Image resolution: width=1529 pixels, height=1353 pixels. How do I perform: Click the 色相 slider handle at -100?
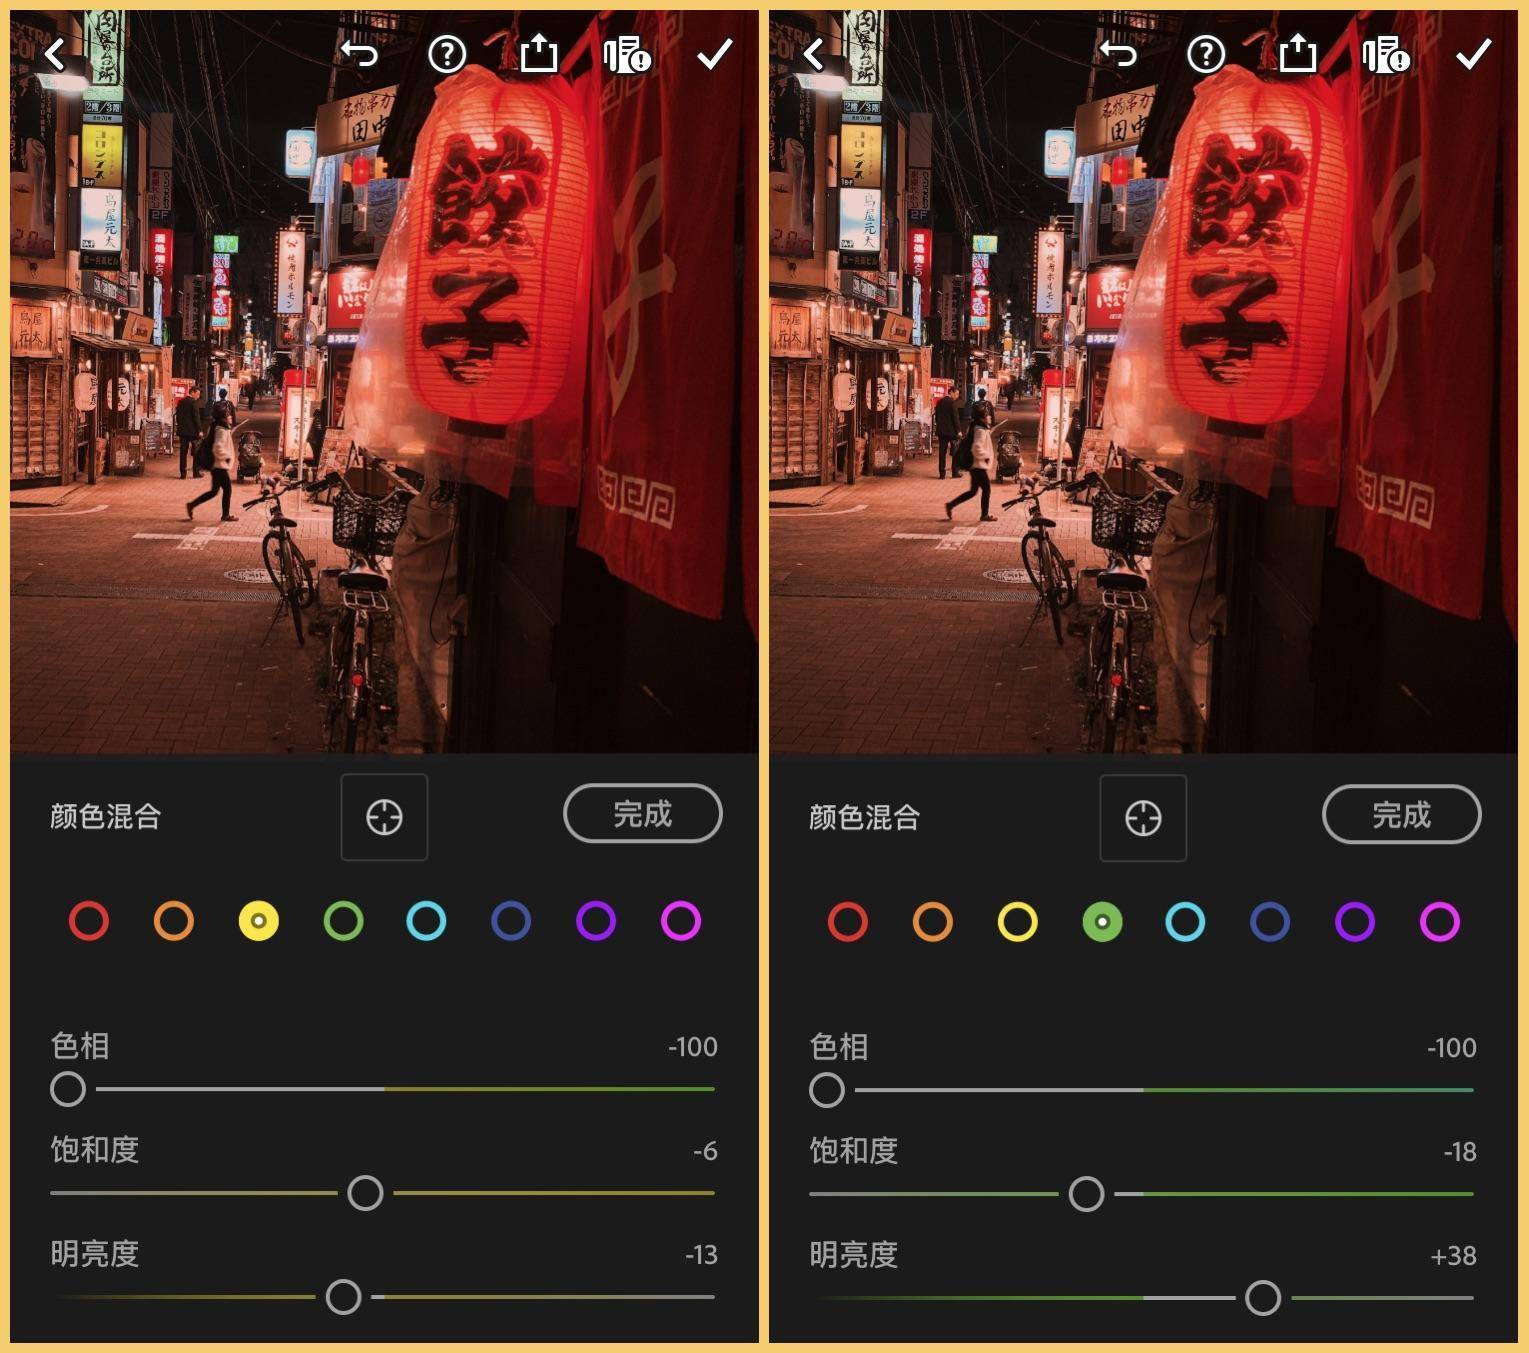click(827, 1090)
